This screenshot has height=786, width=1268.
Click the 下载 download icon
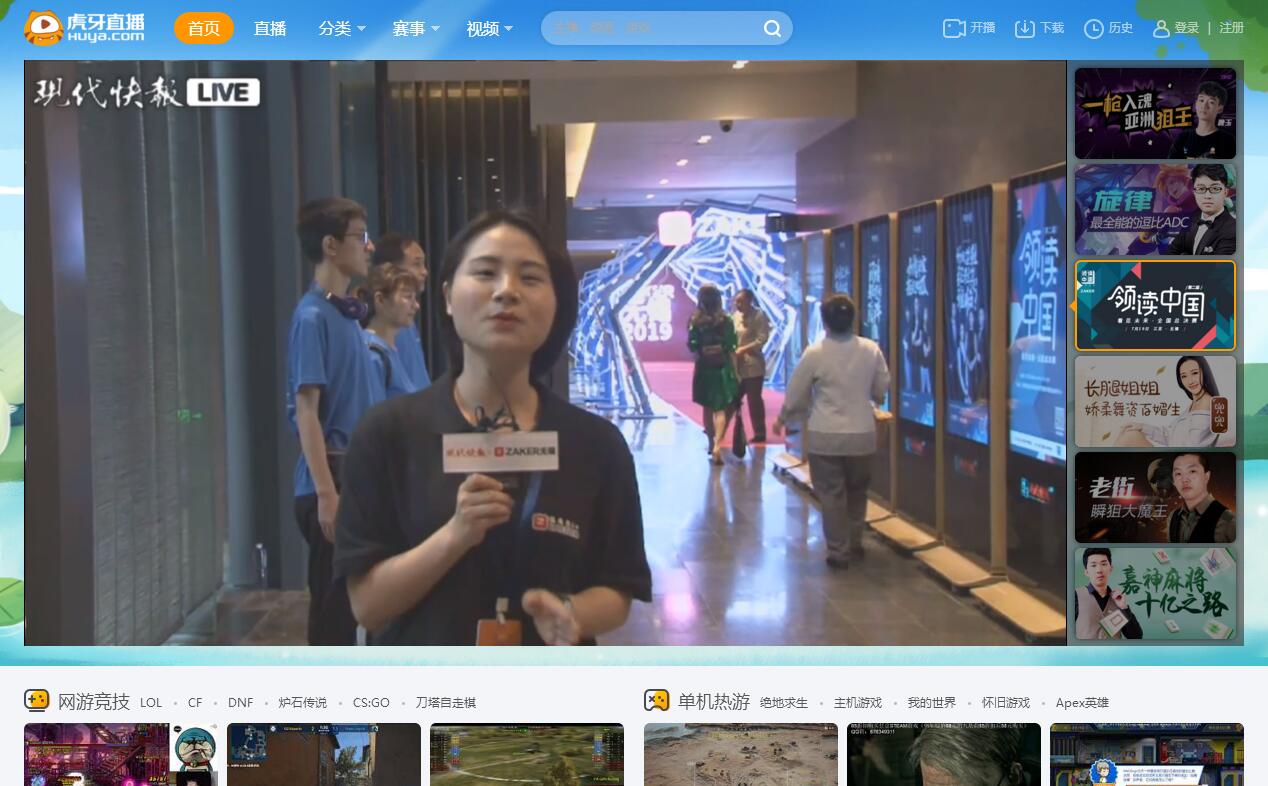[x=1024, y=28]
